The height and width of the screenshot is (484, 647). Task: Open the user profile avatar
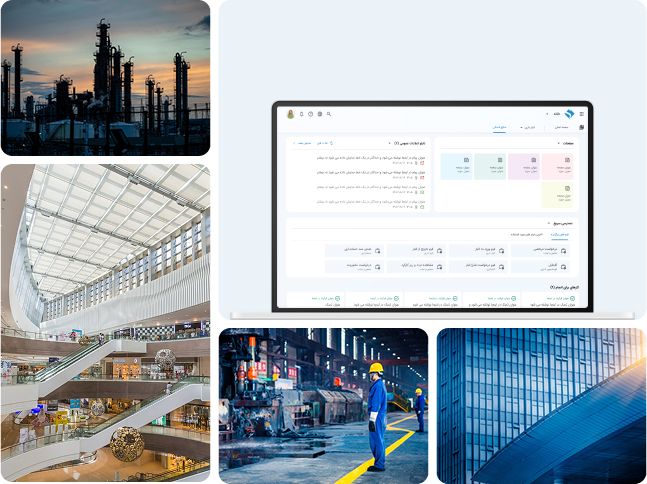point(291,114)
